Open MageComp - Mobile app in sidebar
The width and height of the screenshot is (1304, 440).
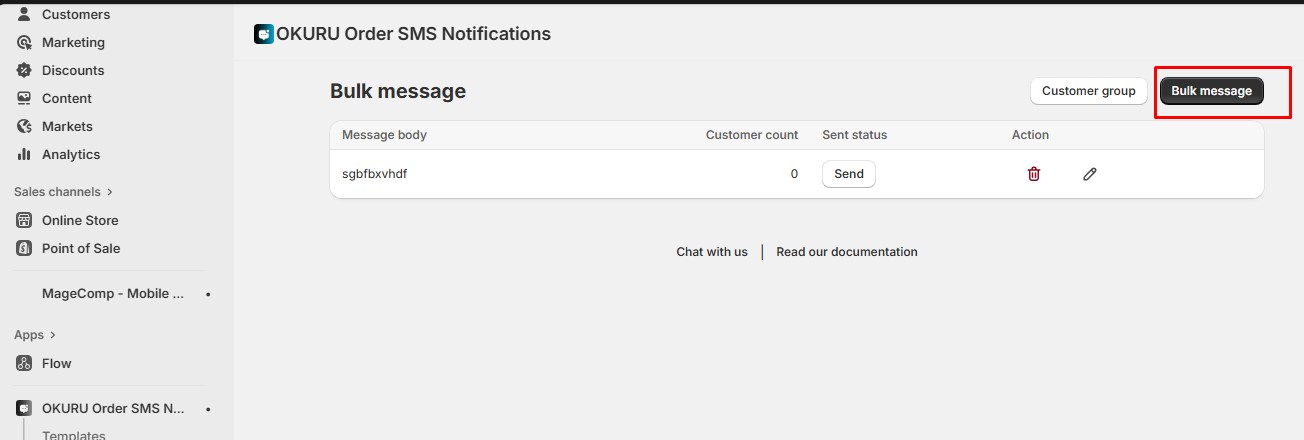112,294
